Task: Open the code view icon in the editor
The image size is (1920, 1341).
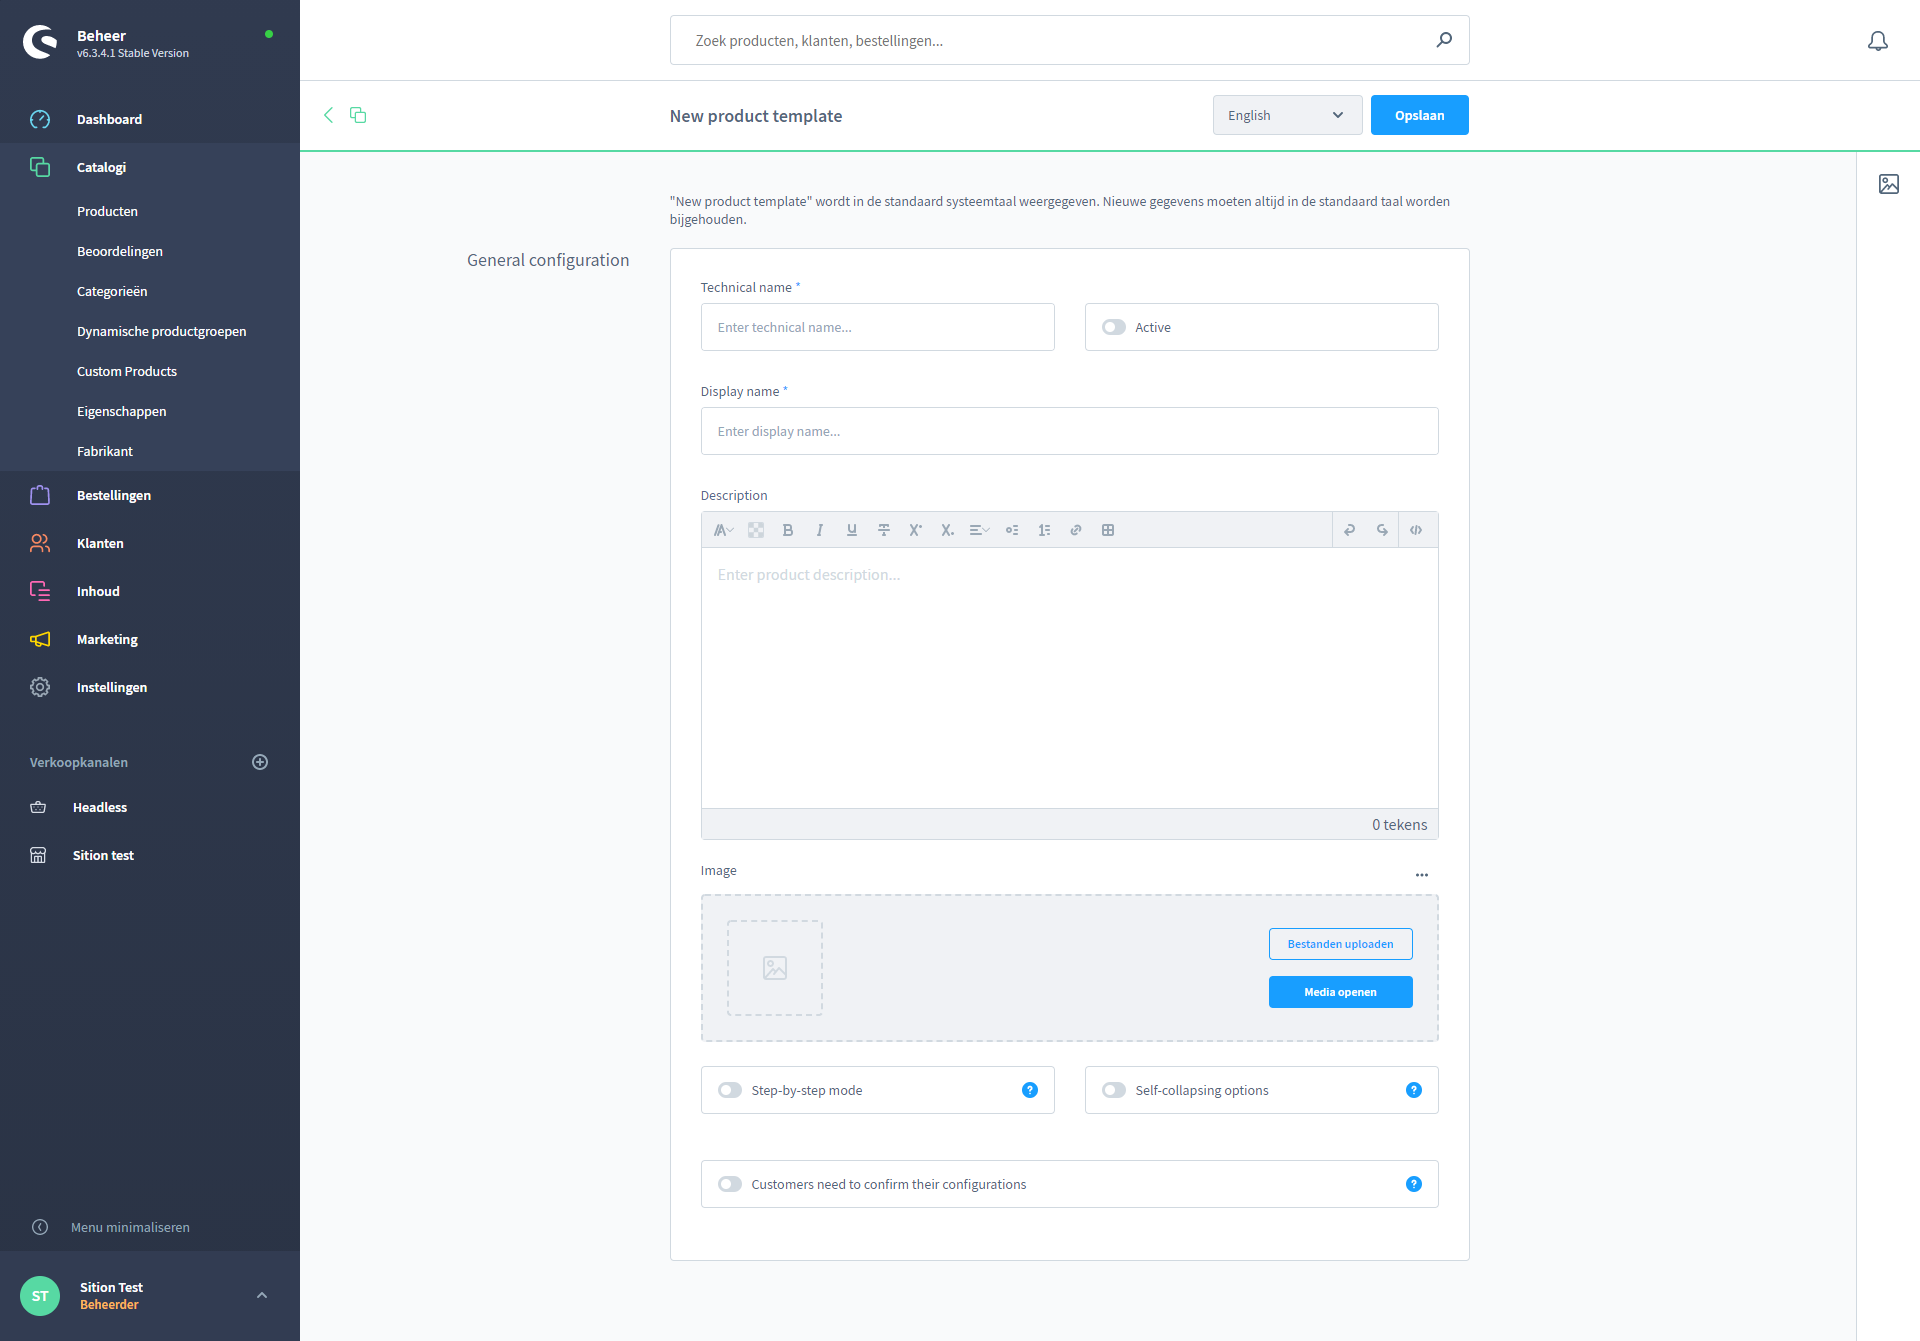Action: (x=1417, y=530)
